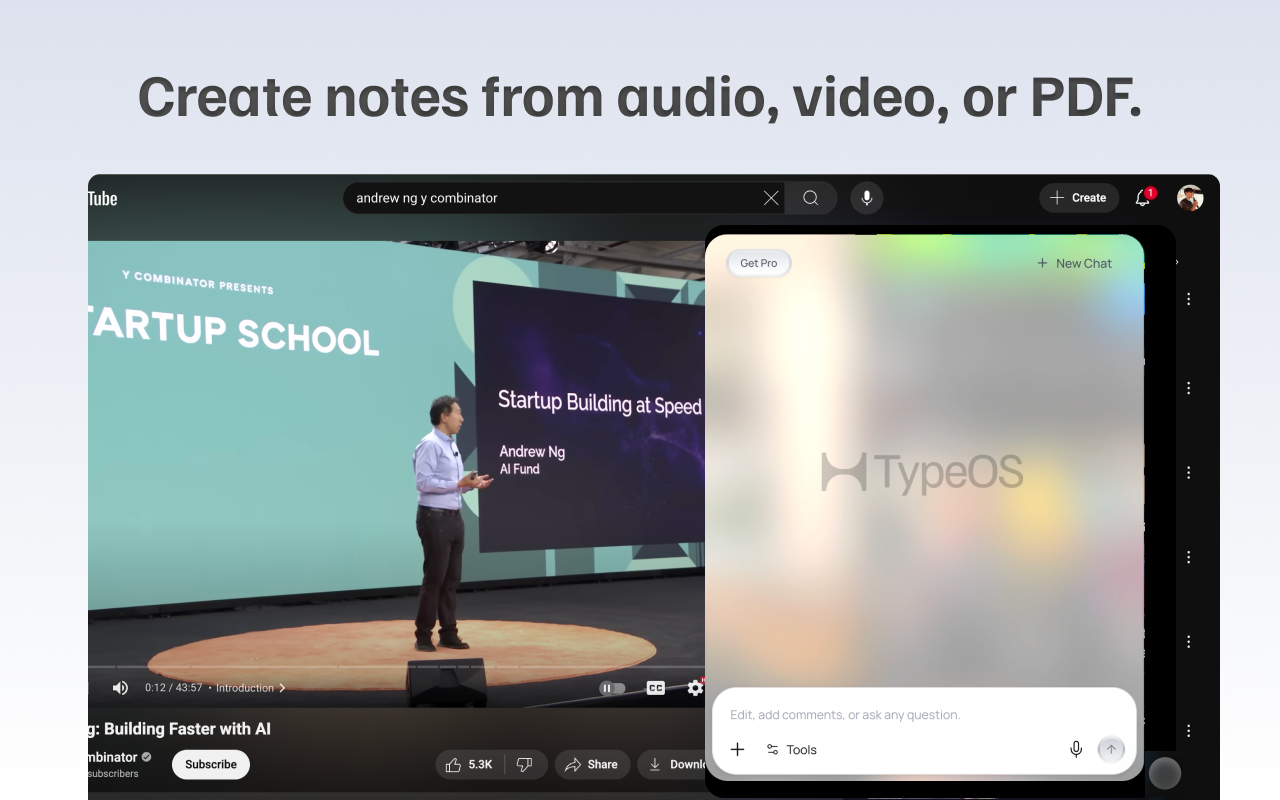This screenshot has height=800, width=1280.
Task: Send the message with the arrow icon
Action: pos(1111,748)
